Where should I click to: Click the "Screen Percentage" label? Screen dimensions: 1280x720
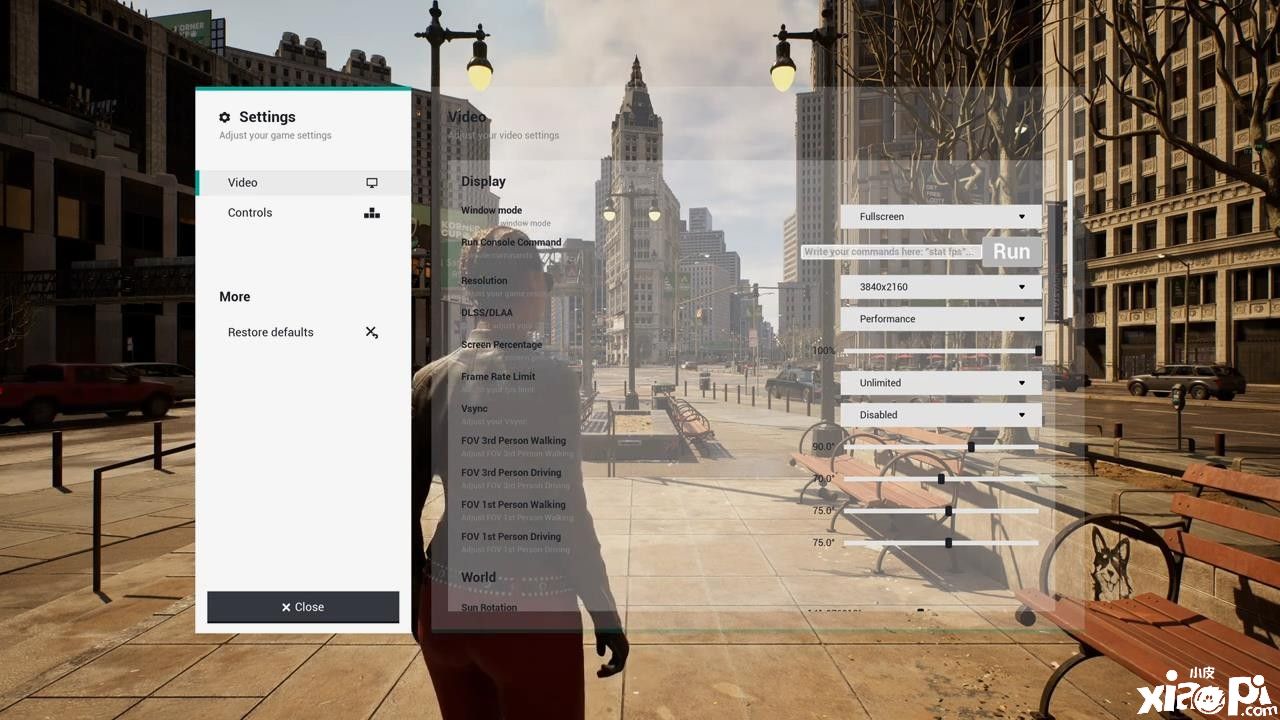tap(501, 345)
